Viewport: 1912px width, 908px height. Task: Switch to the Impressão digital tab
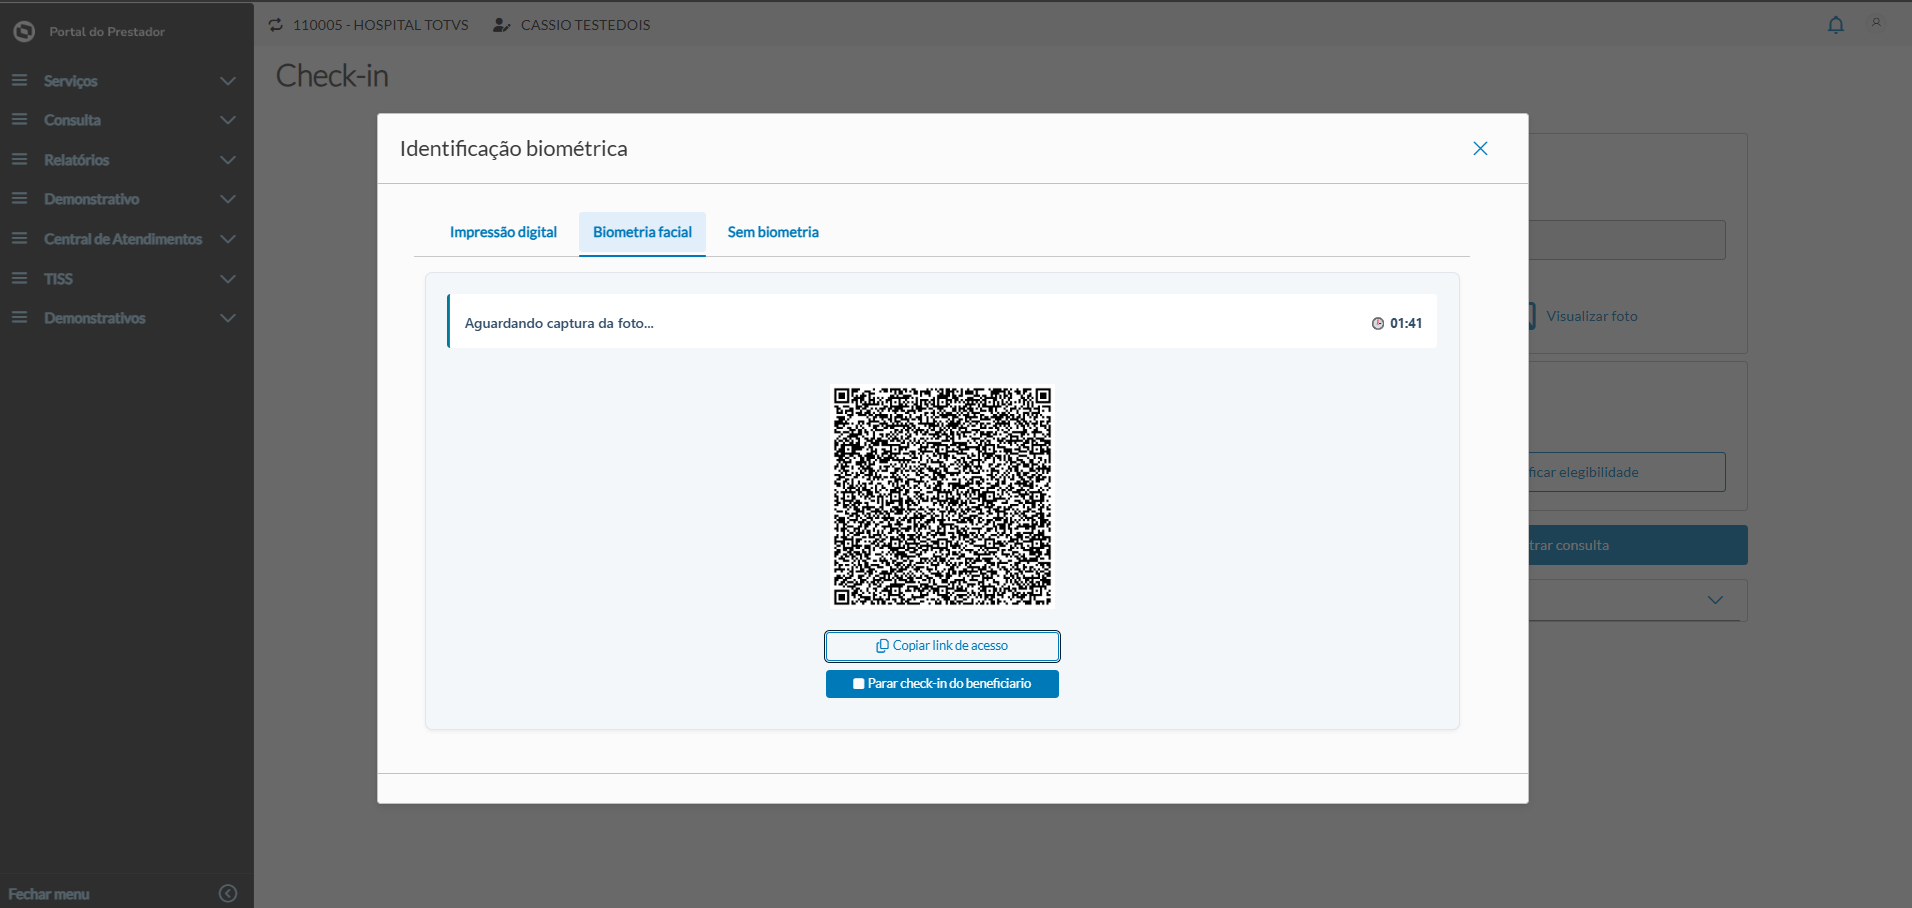click(x=503, y=233)
